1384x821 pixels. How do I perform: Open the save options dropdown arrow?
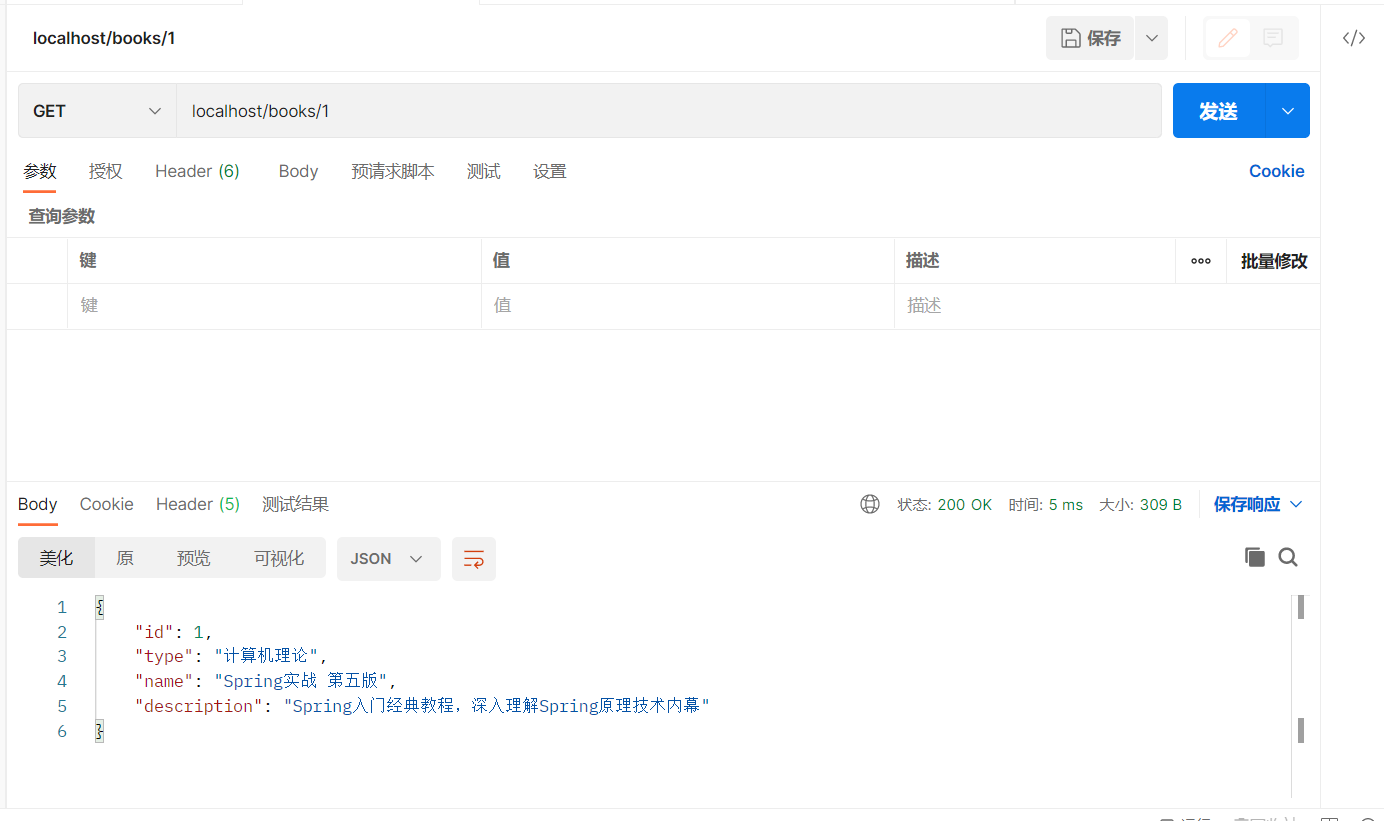[1152, 38]
